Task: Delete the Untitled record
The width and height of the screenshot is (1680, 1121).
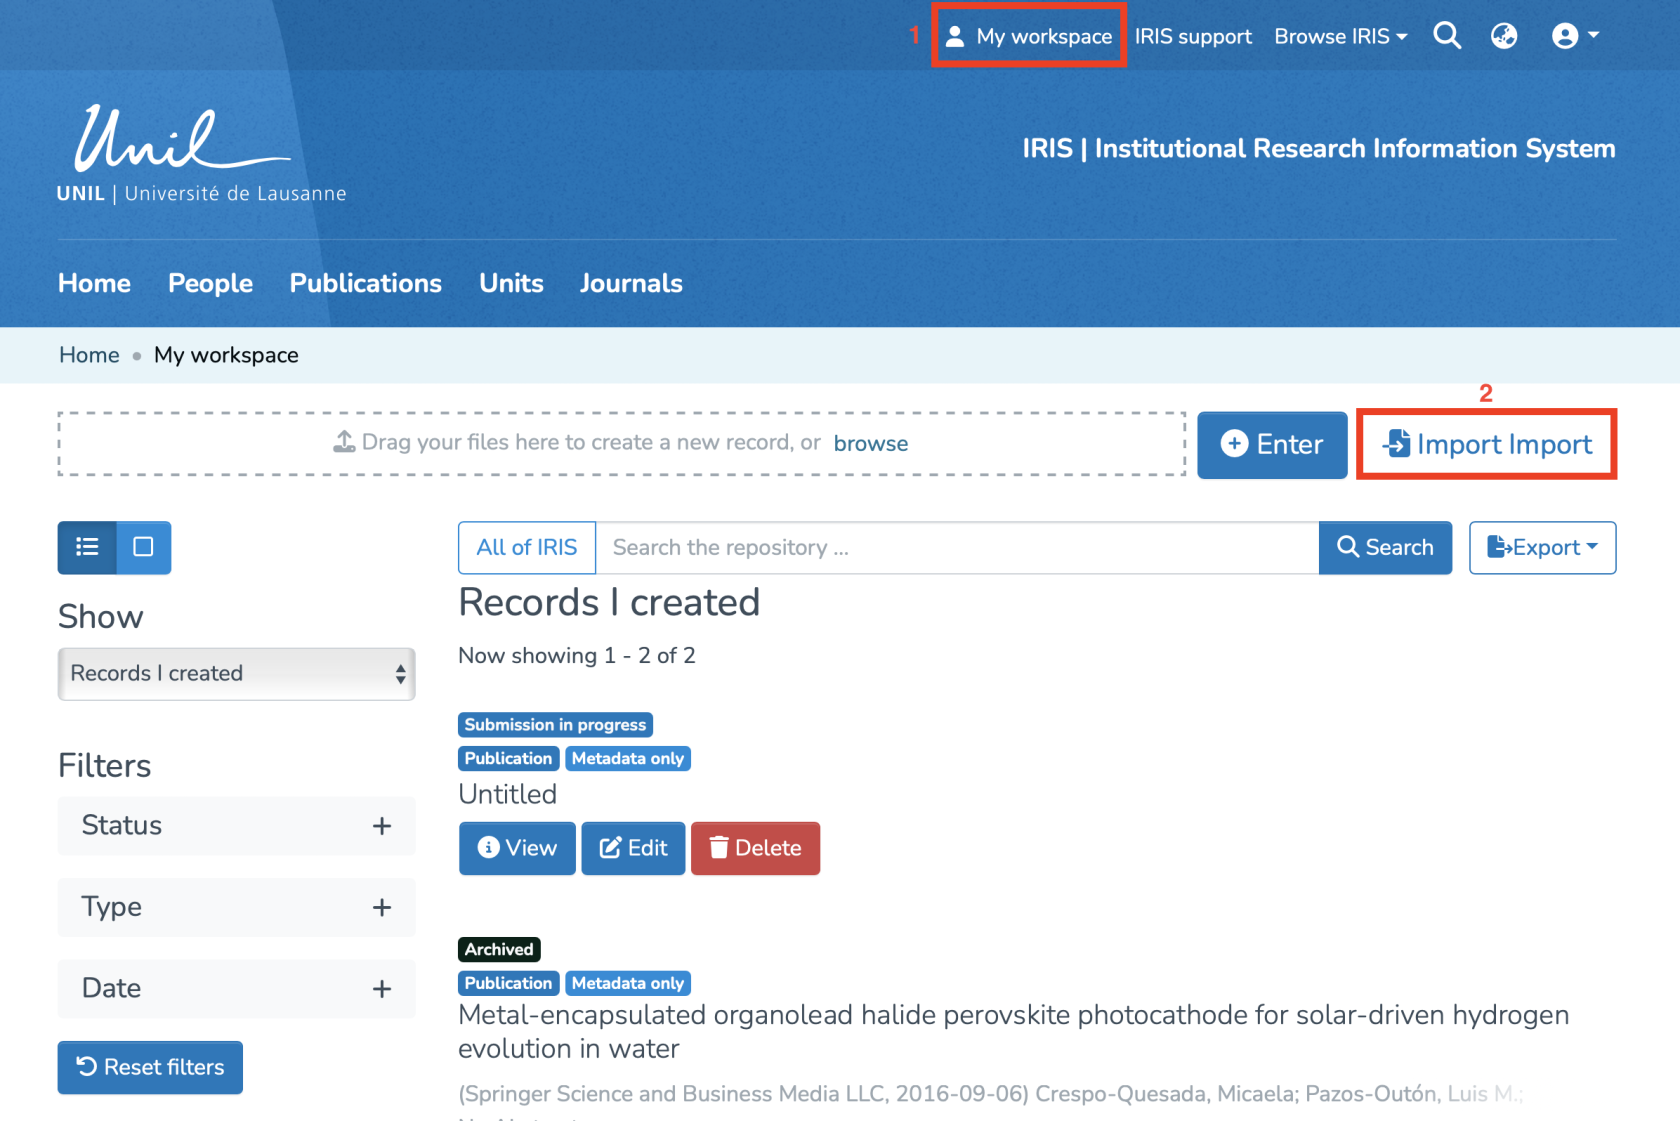Action: click(755, 848)
